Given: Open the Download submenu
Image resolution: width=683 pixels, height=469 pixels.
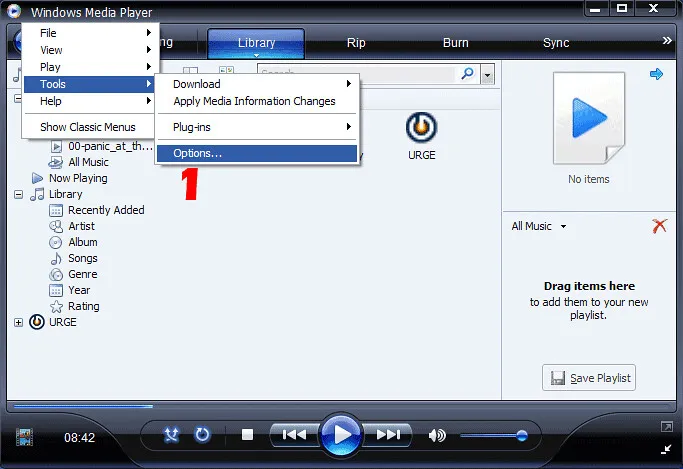Looking at the screenshot, I should point(257,84).
